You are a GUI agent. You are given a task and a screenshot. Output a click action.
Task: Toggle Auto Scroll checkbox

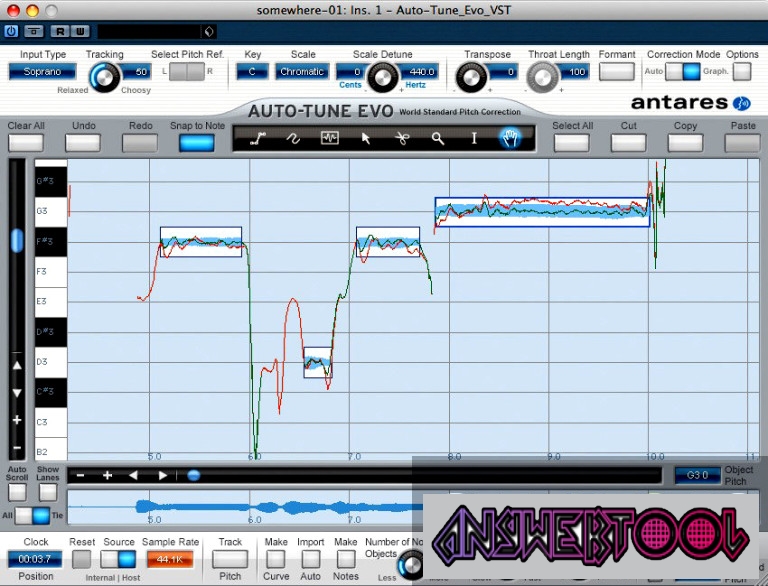click(17, 492)
